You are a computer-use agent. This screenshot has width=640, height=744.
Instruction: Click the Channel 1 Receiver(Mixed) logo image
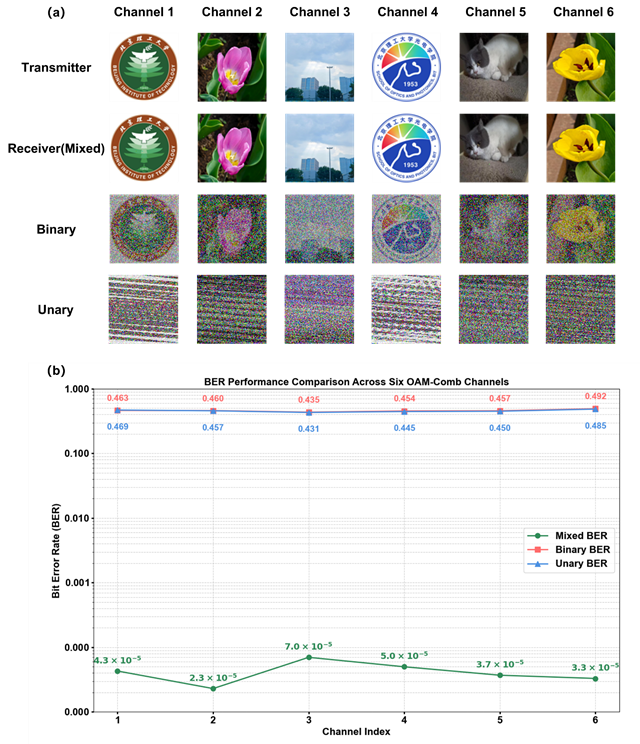tap(144, 148)
